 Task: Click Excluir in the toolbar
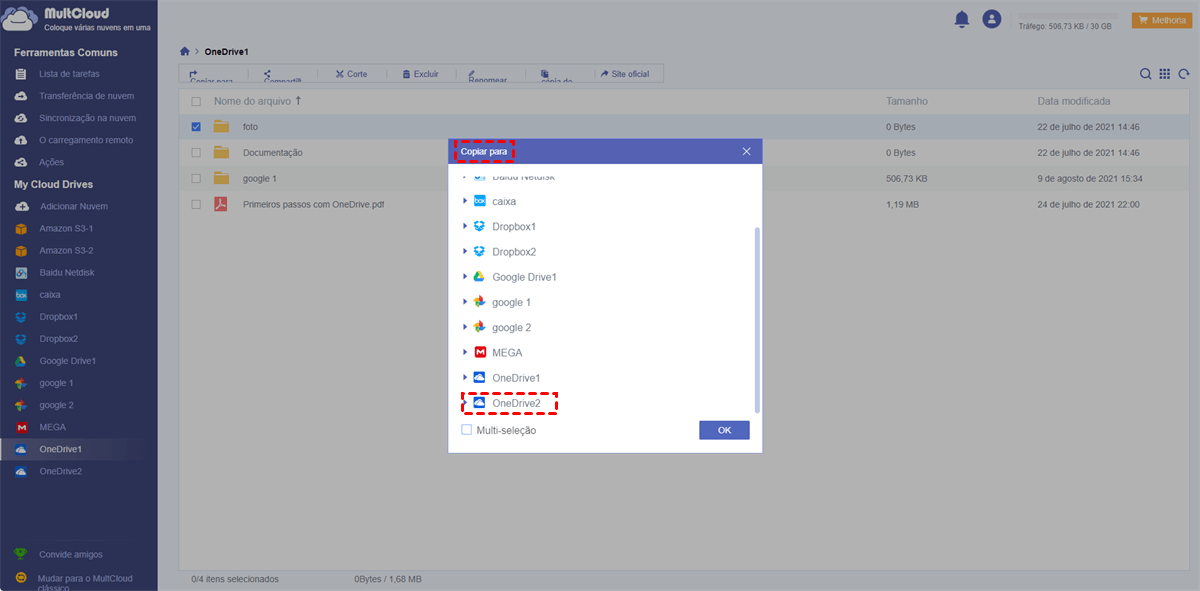click(x=420, y=74)
